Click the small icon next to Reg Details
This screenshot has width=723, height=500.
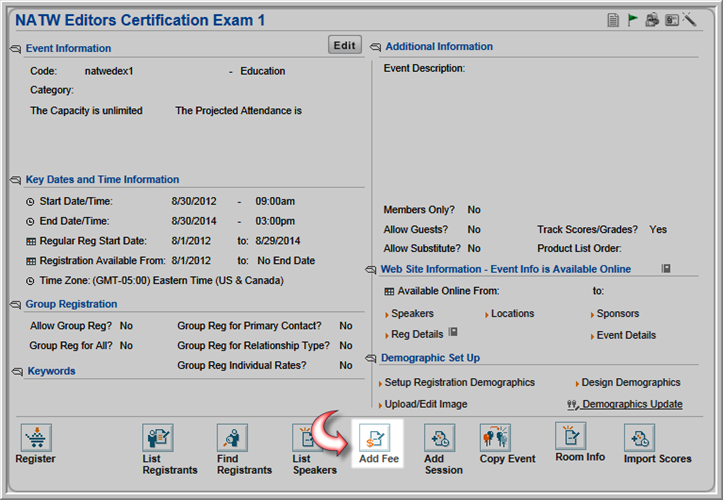click(x=453, y=332)
